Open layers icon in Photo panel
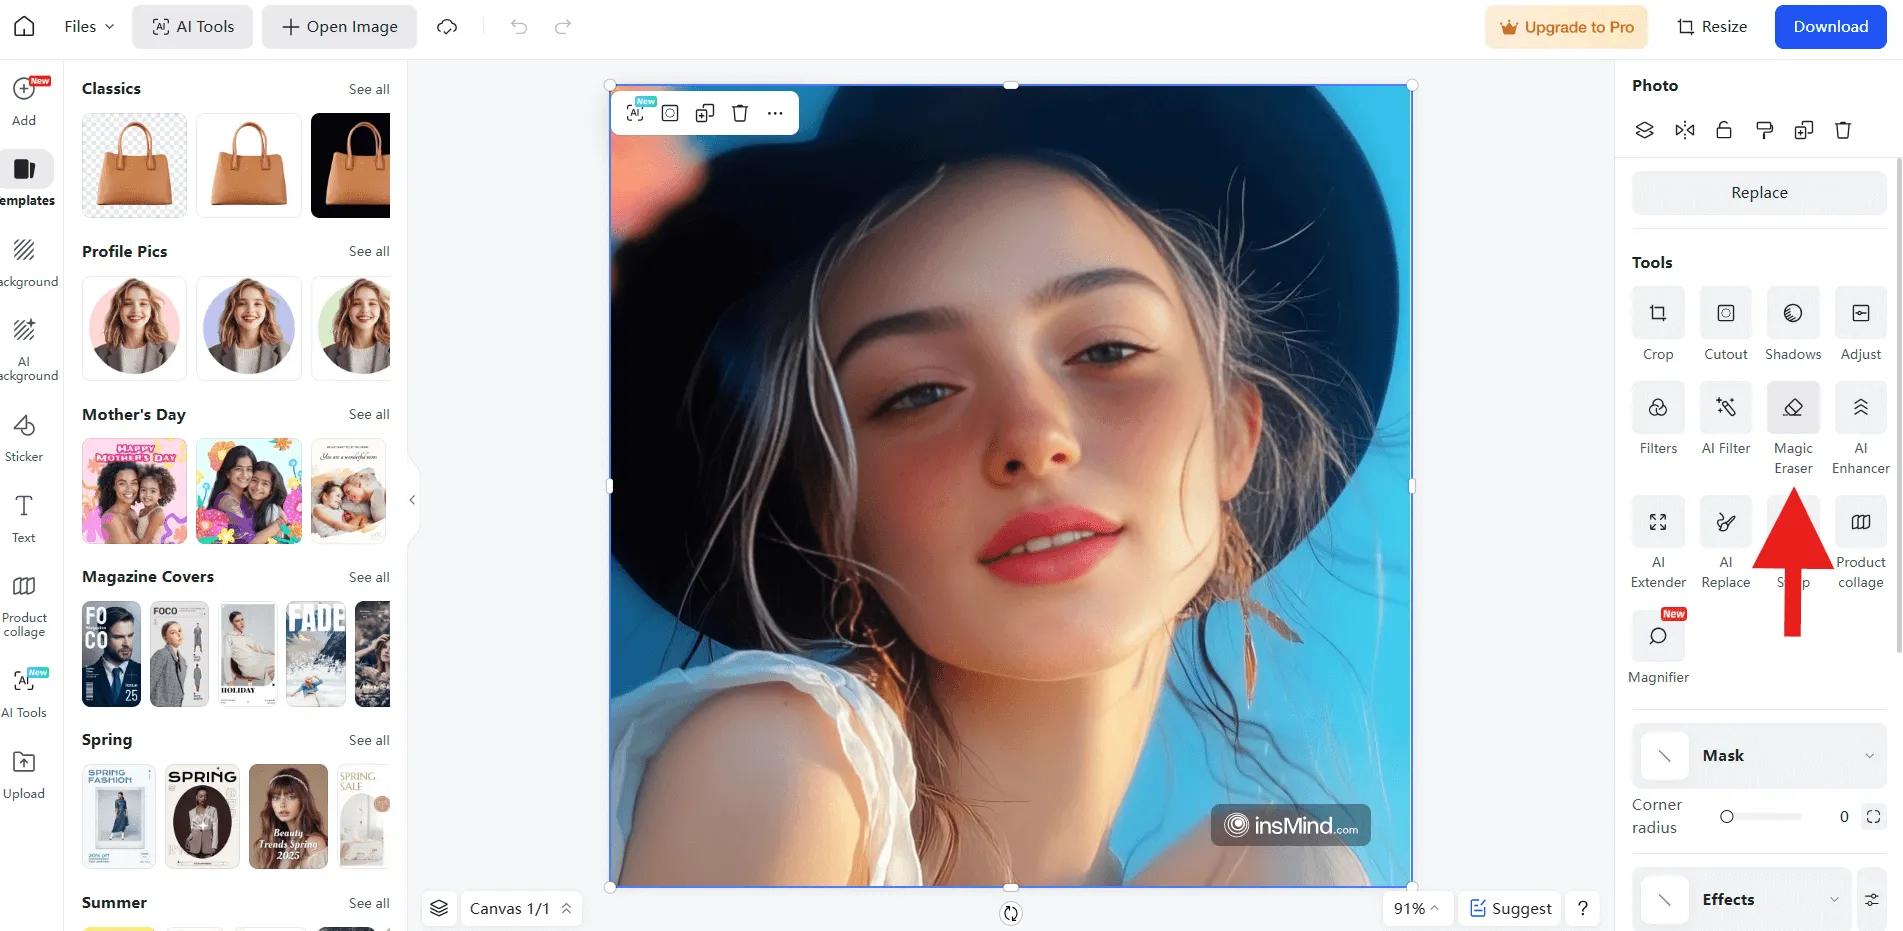The image size is (1903, 931). pyautogui.click(x=1645, y=130)
